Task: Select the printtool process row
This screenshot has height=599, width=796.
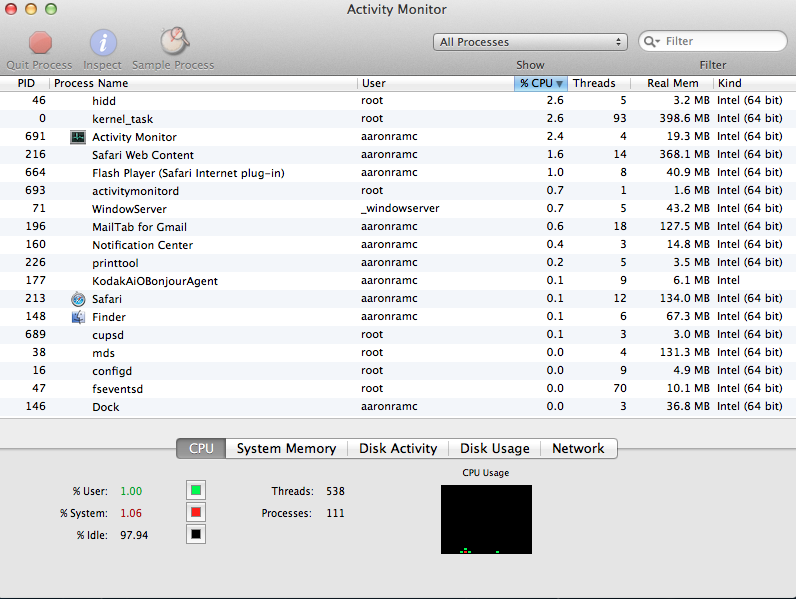Action: (398, 263)
